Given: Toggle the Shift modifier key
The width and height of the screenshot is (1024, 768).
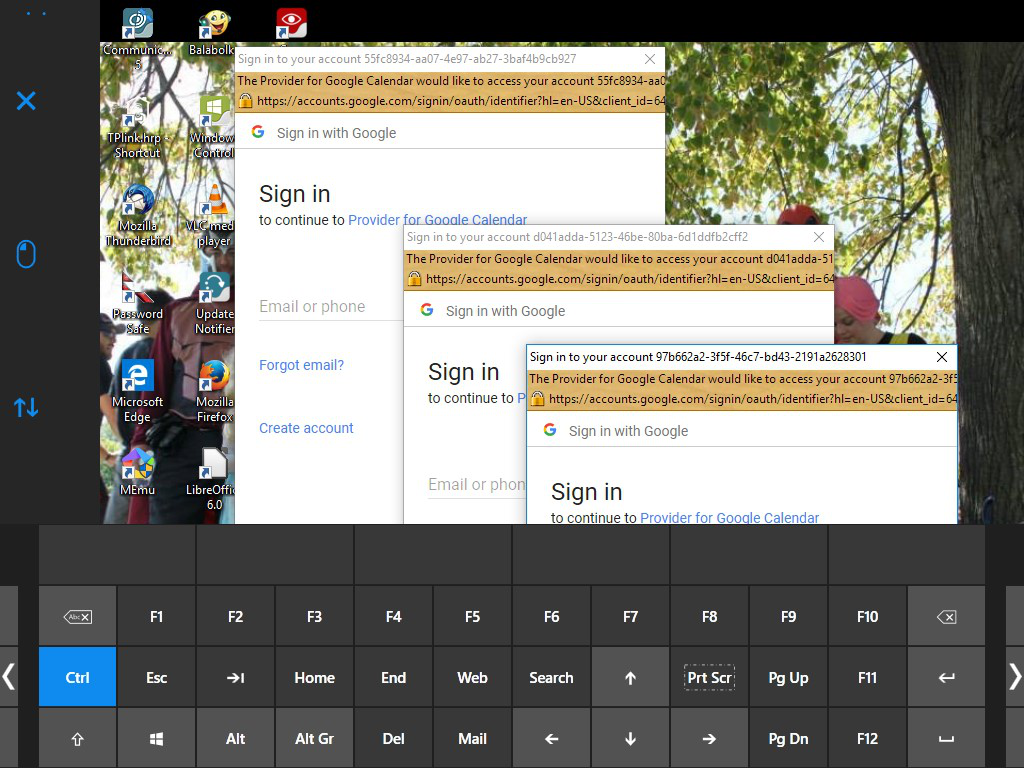Looking at the screenshot, I should pyautogui.click(x=78, y=739).
